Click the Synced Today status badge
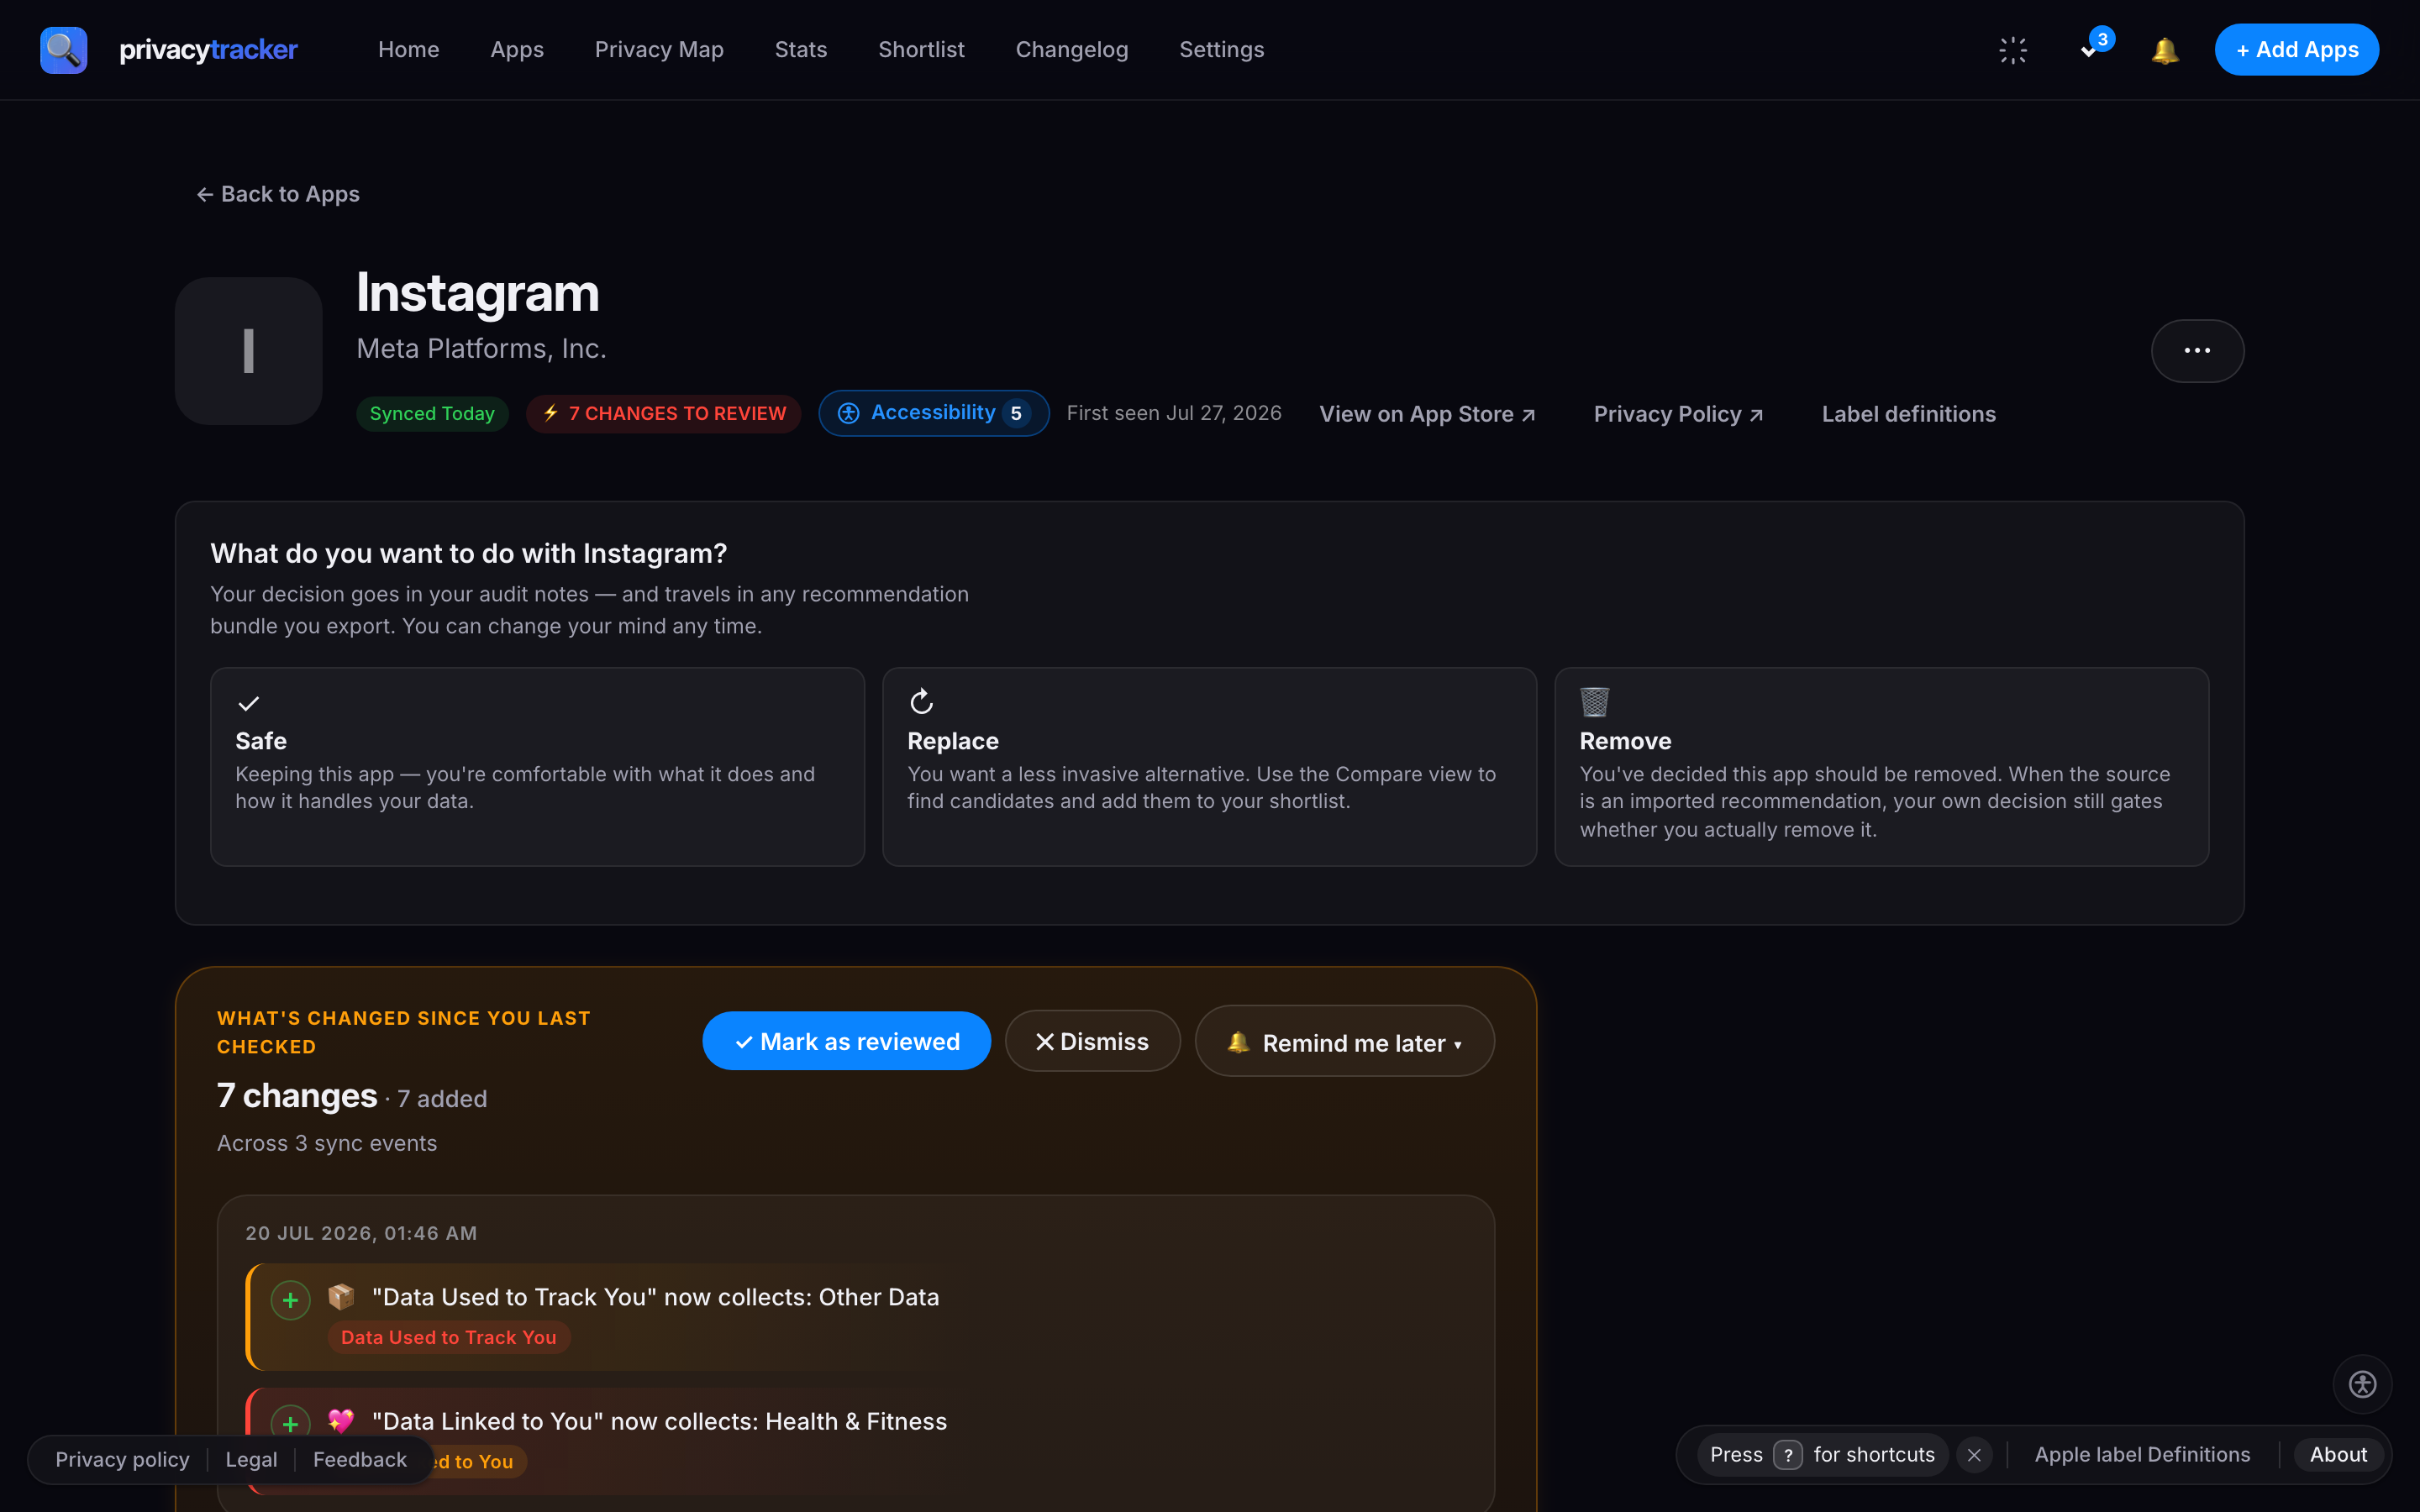 pos(432,413)
